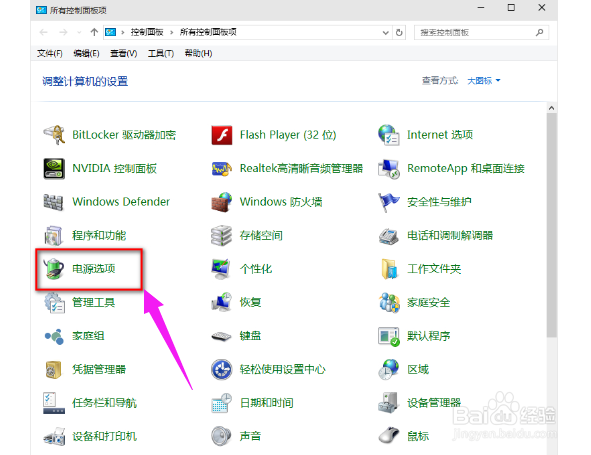Open the recent locations dropdown arrow

click(x=79, y=32)
